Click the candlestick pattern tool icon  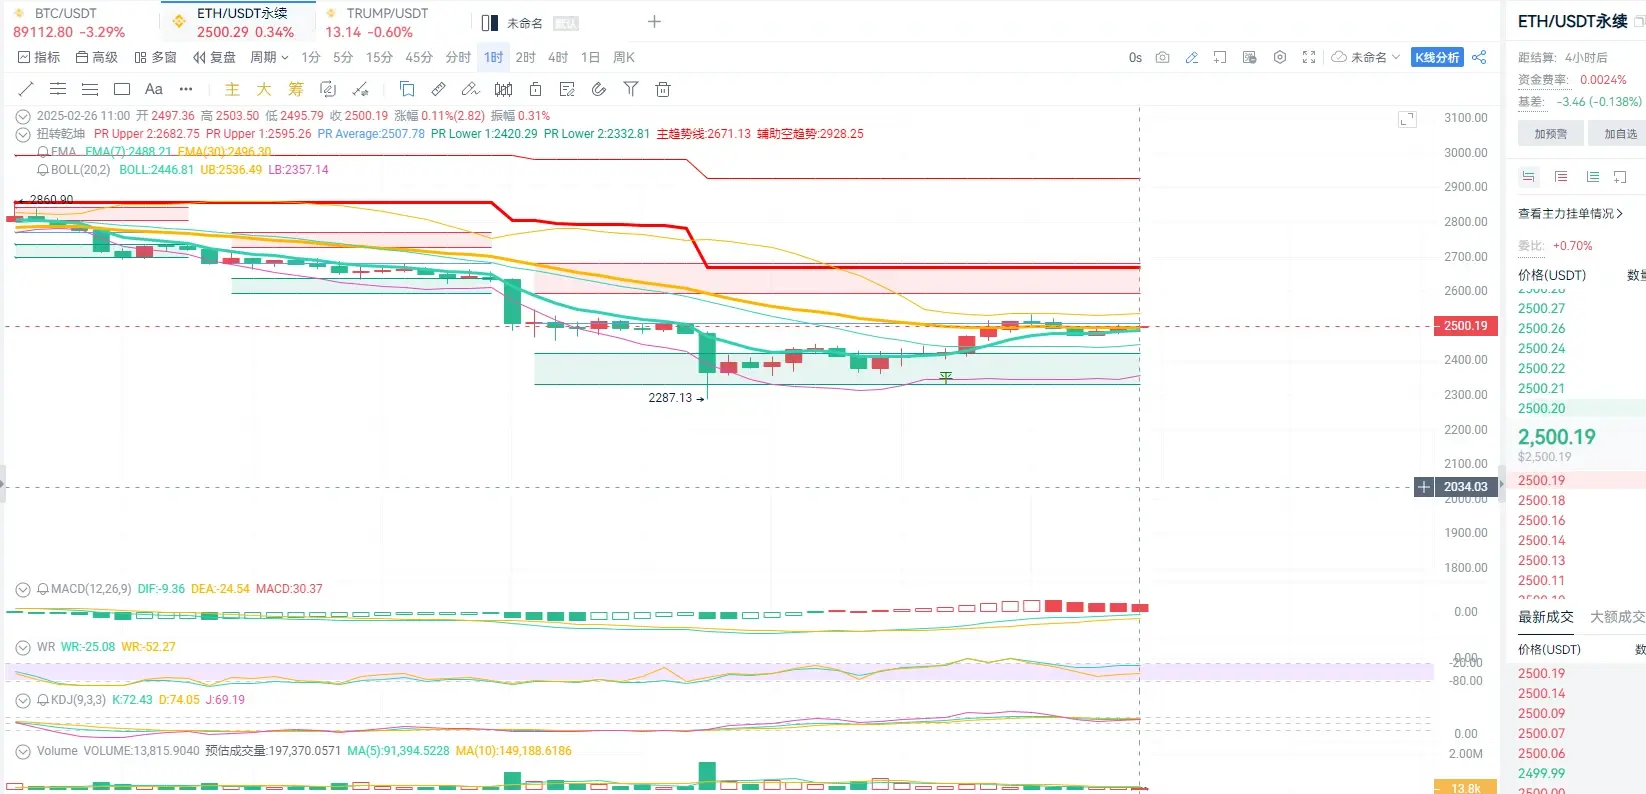[503, 89]
